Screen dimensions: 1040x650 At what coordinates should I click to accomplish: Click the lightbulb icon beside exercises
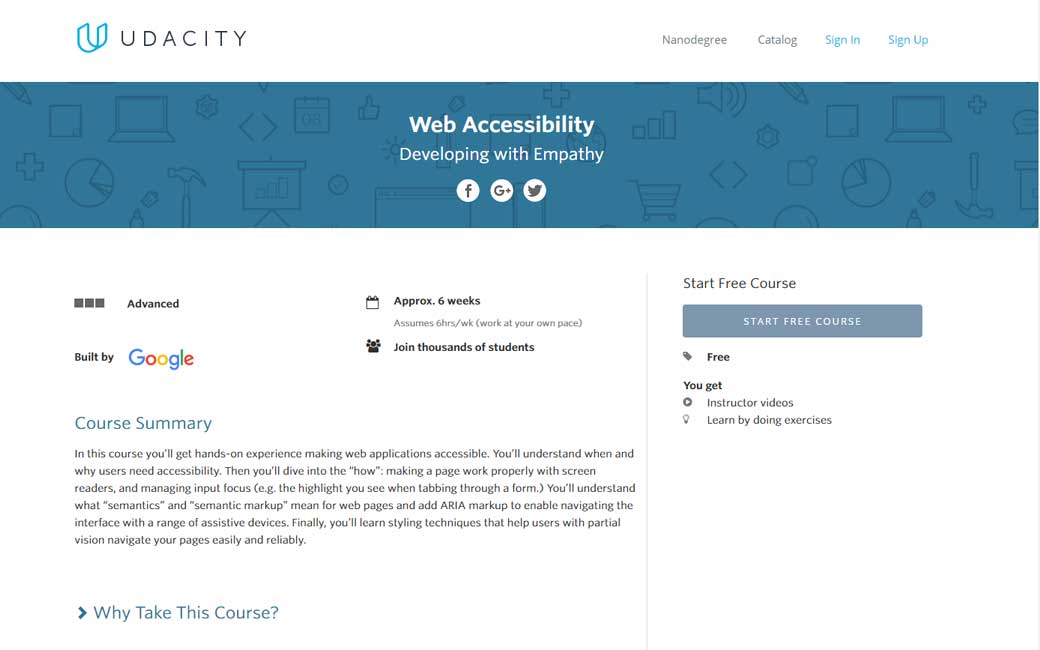point(687,420)
